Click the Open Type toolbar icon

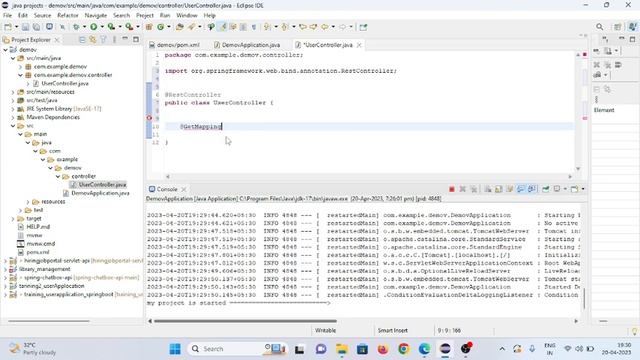click(180, 27)
